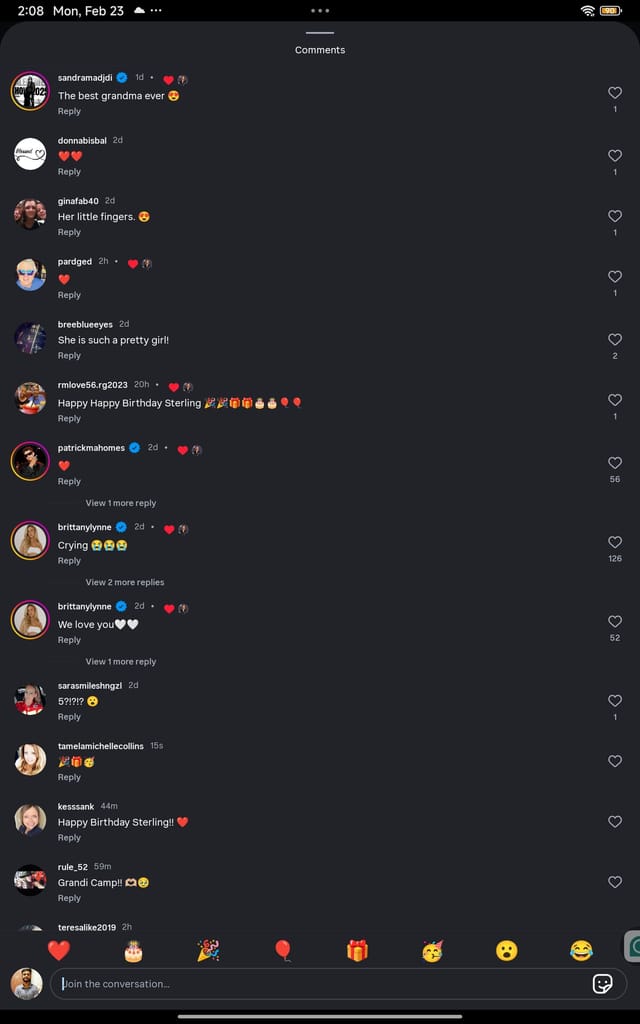The image size is (640, 1024).
Task: Like brittanylynne's Crying comment
Action: (615, 542)
